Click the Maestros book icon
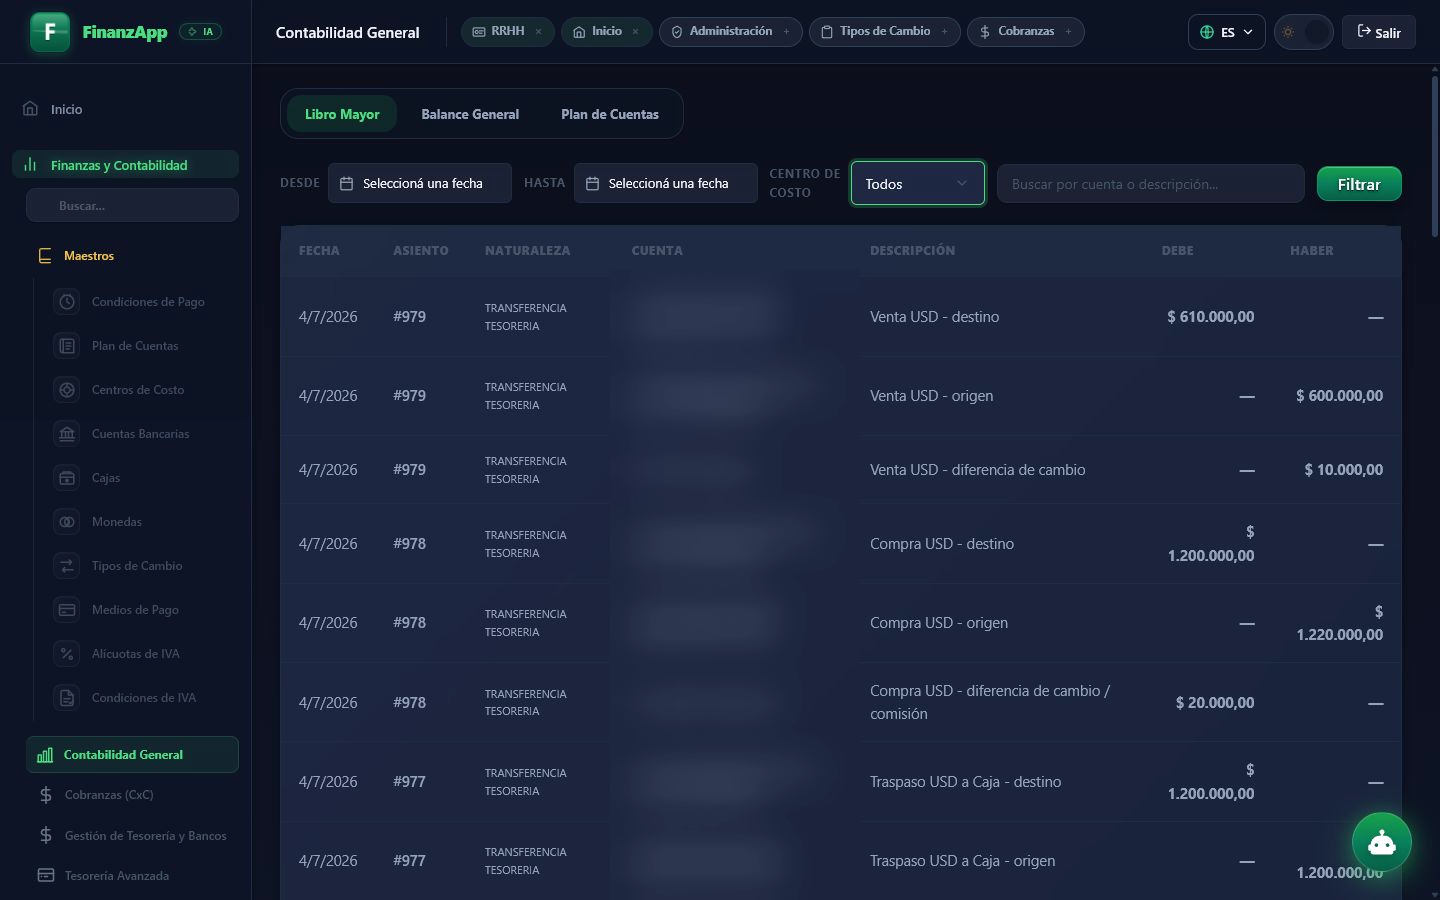Image resolution: width=1440 pixels, height=900 pixels. 45,256
